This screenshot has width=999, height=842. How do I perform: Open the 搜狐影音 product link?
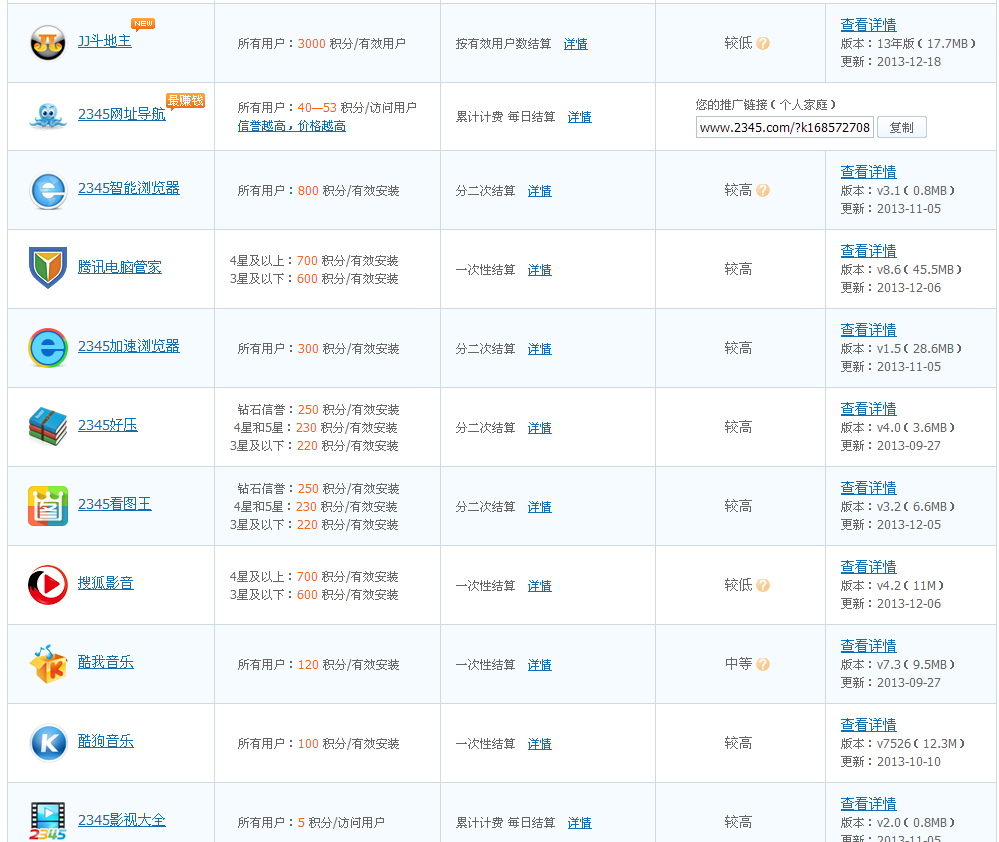106,583
